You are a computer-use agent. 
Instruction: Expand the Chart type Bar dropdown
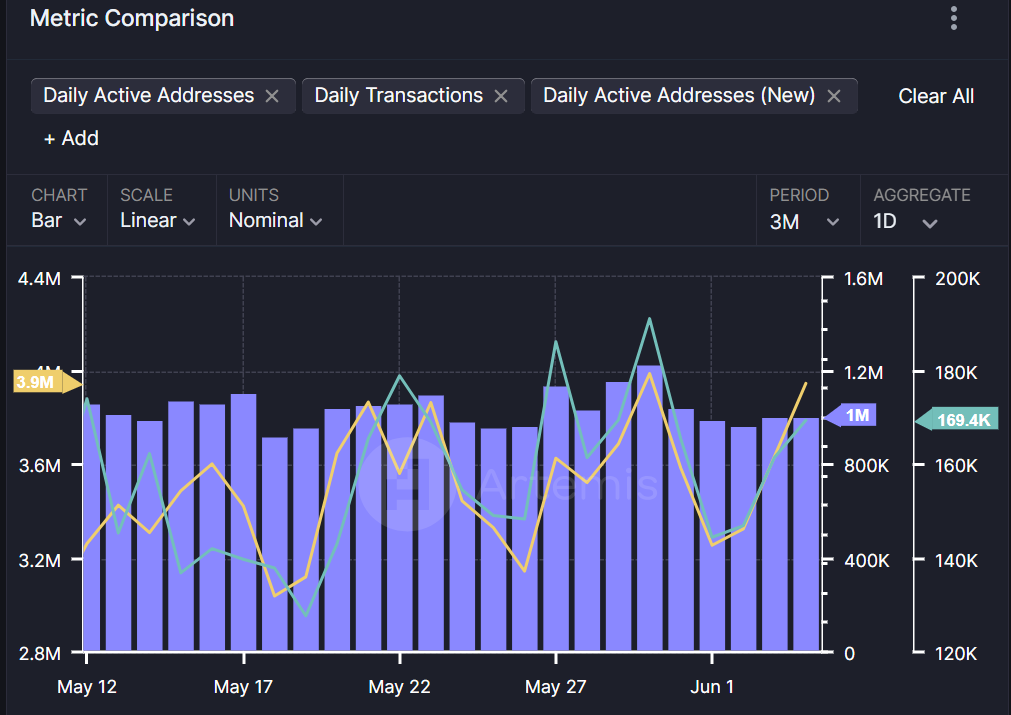click(59, 220)
